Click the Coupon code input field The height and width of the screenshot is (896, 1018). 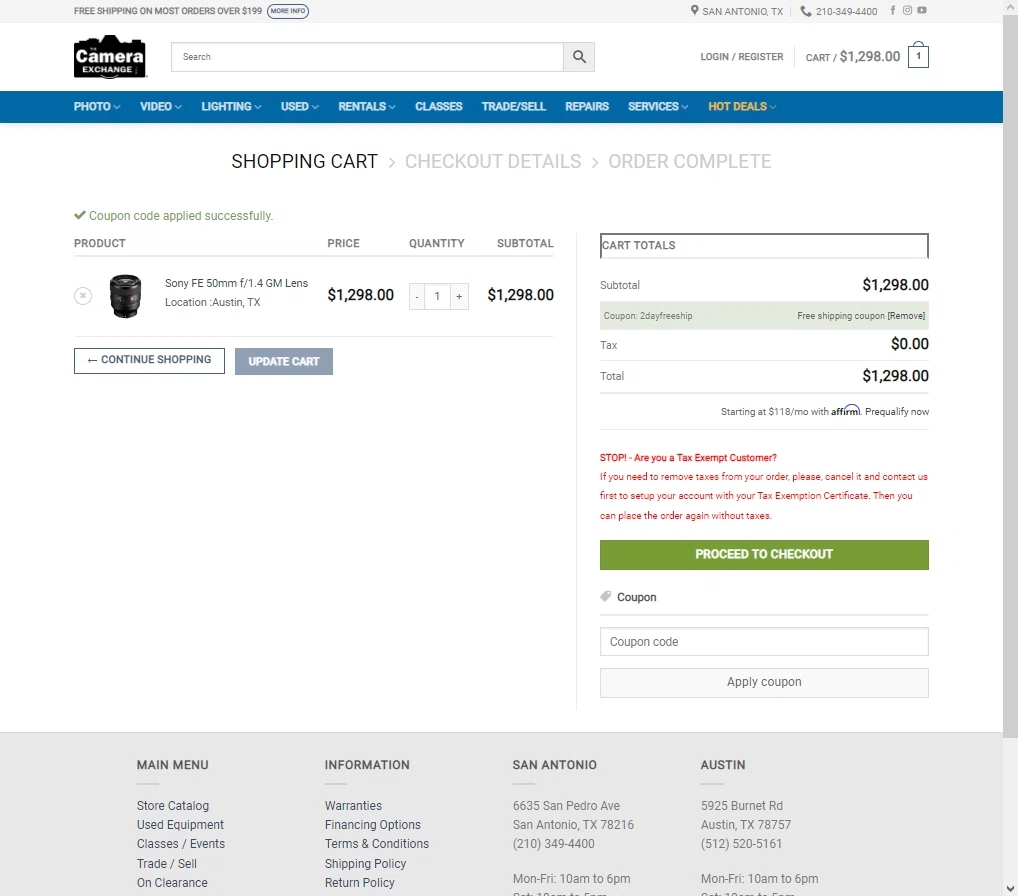[764, 641]
